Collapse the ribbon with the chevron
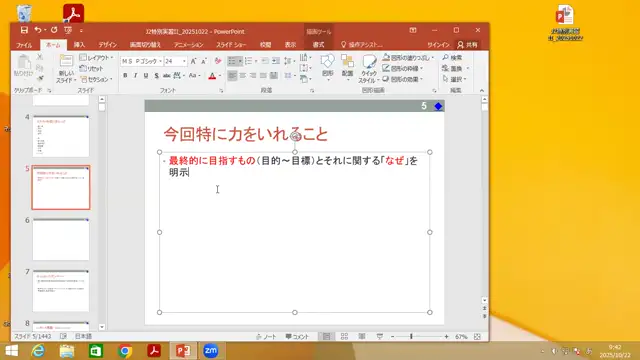Viewport: 640px width, 360px height. point(482,90)
